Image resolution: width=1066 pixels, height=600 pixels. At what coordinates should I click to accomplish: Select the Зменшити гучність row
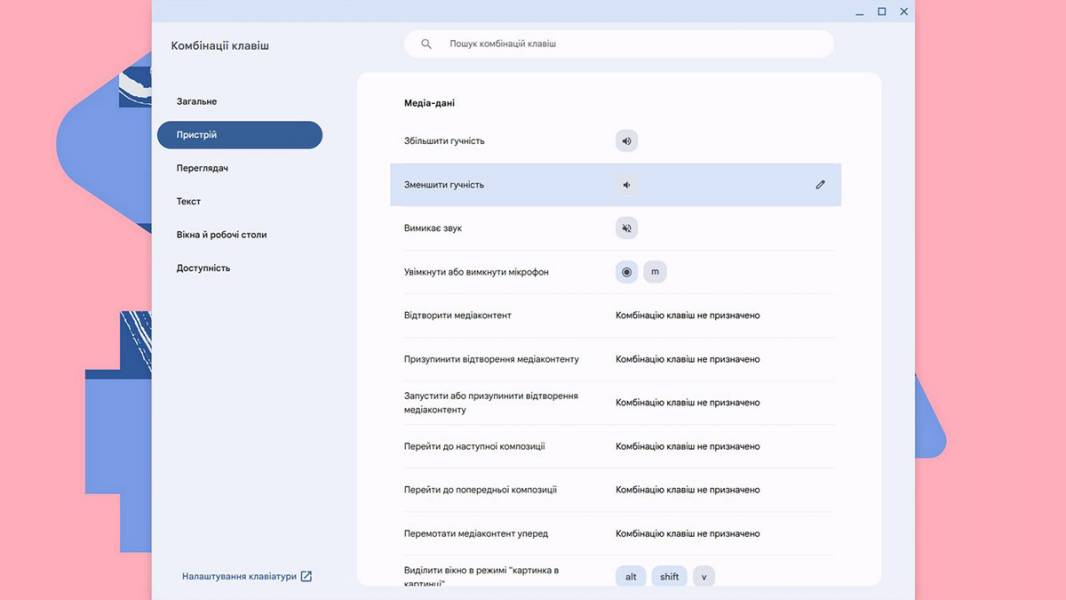point(615,184)
